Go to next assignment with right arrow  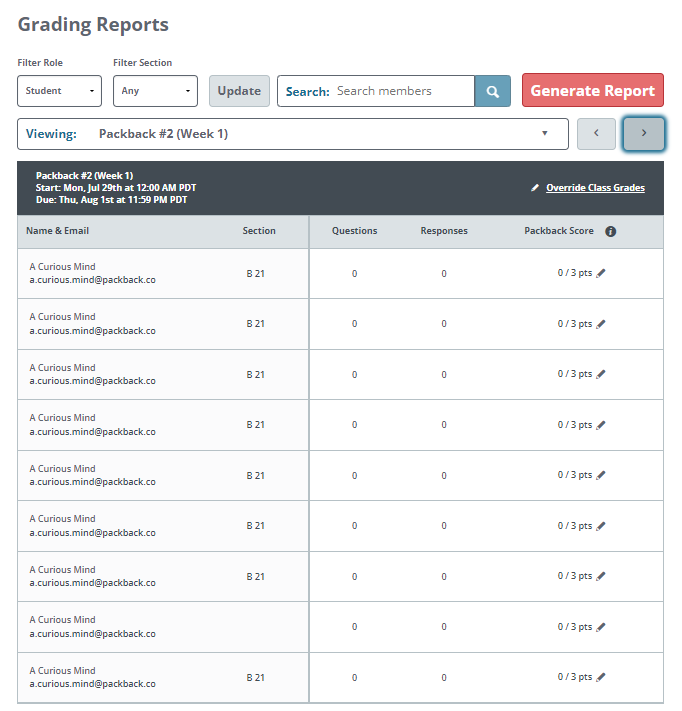coord(644,134)
